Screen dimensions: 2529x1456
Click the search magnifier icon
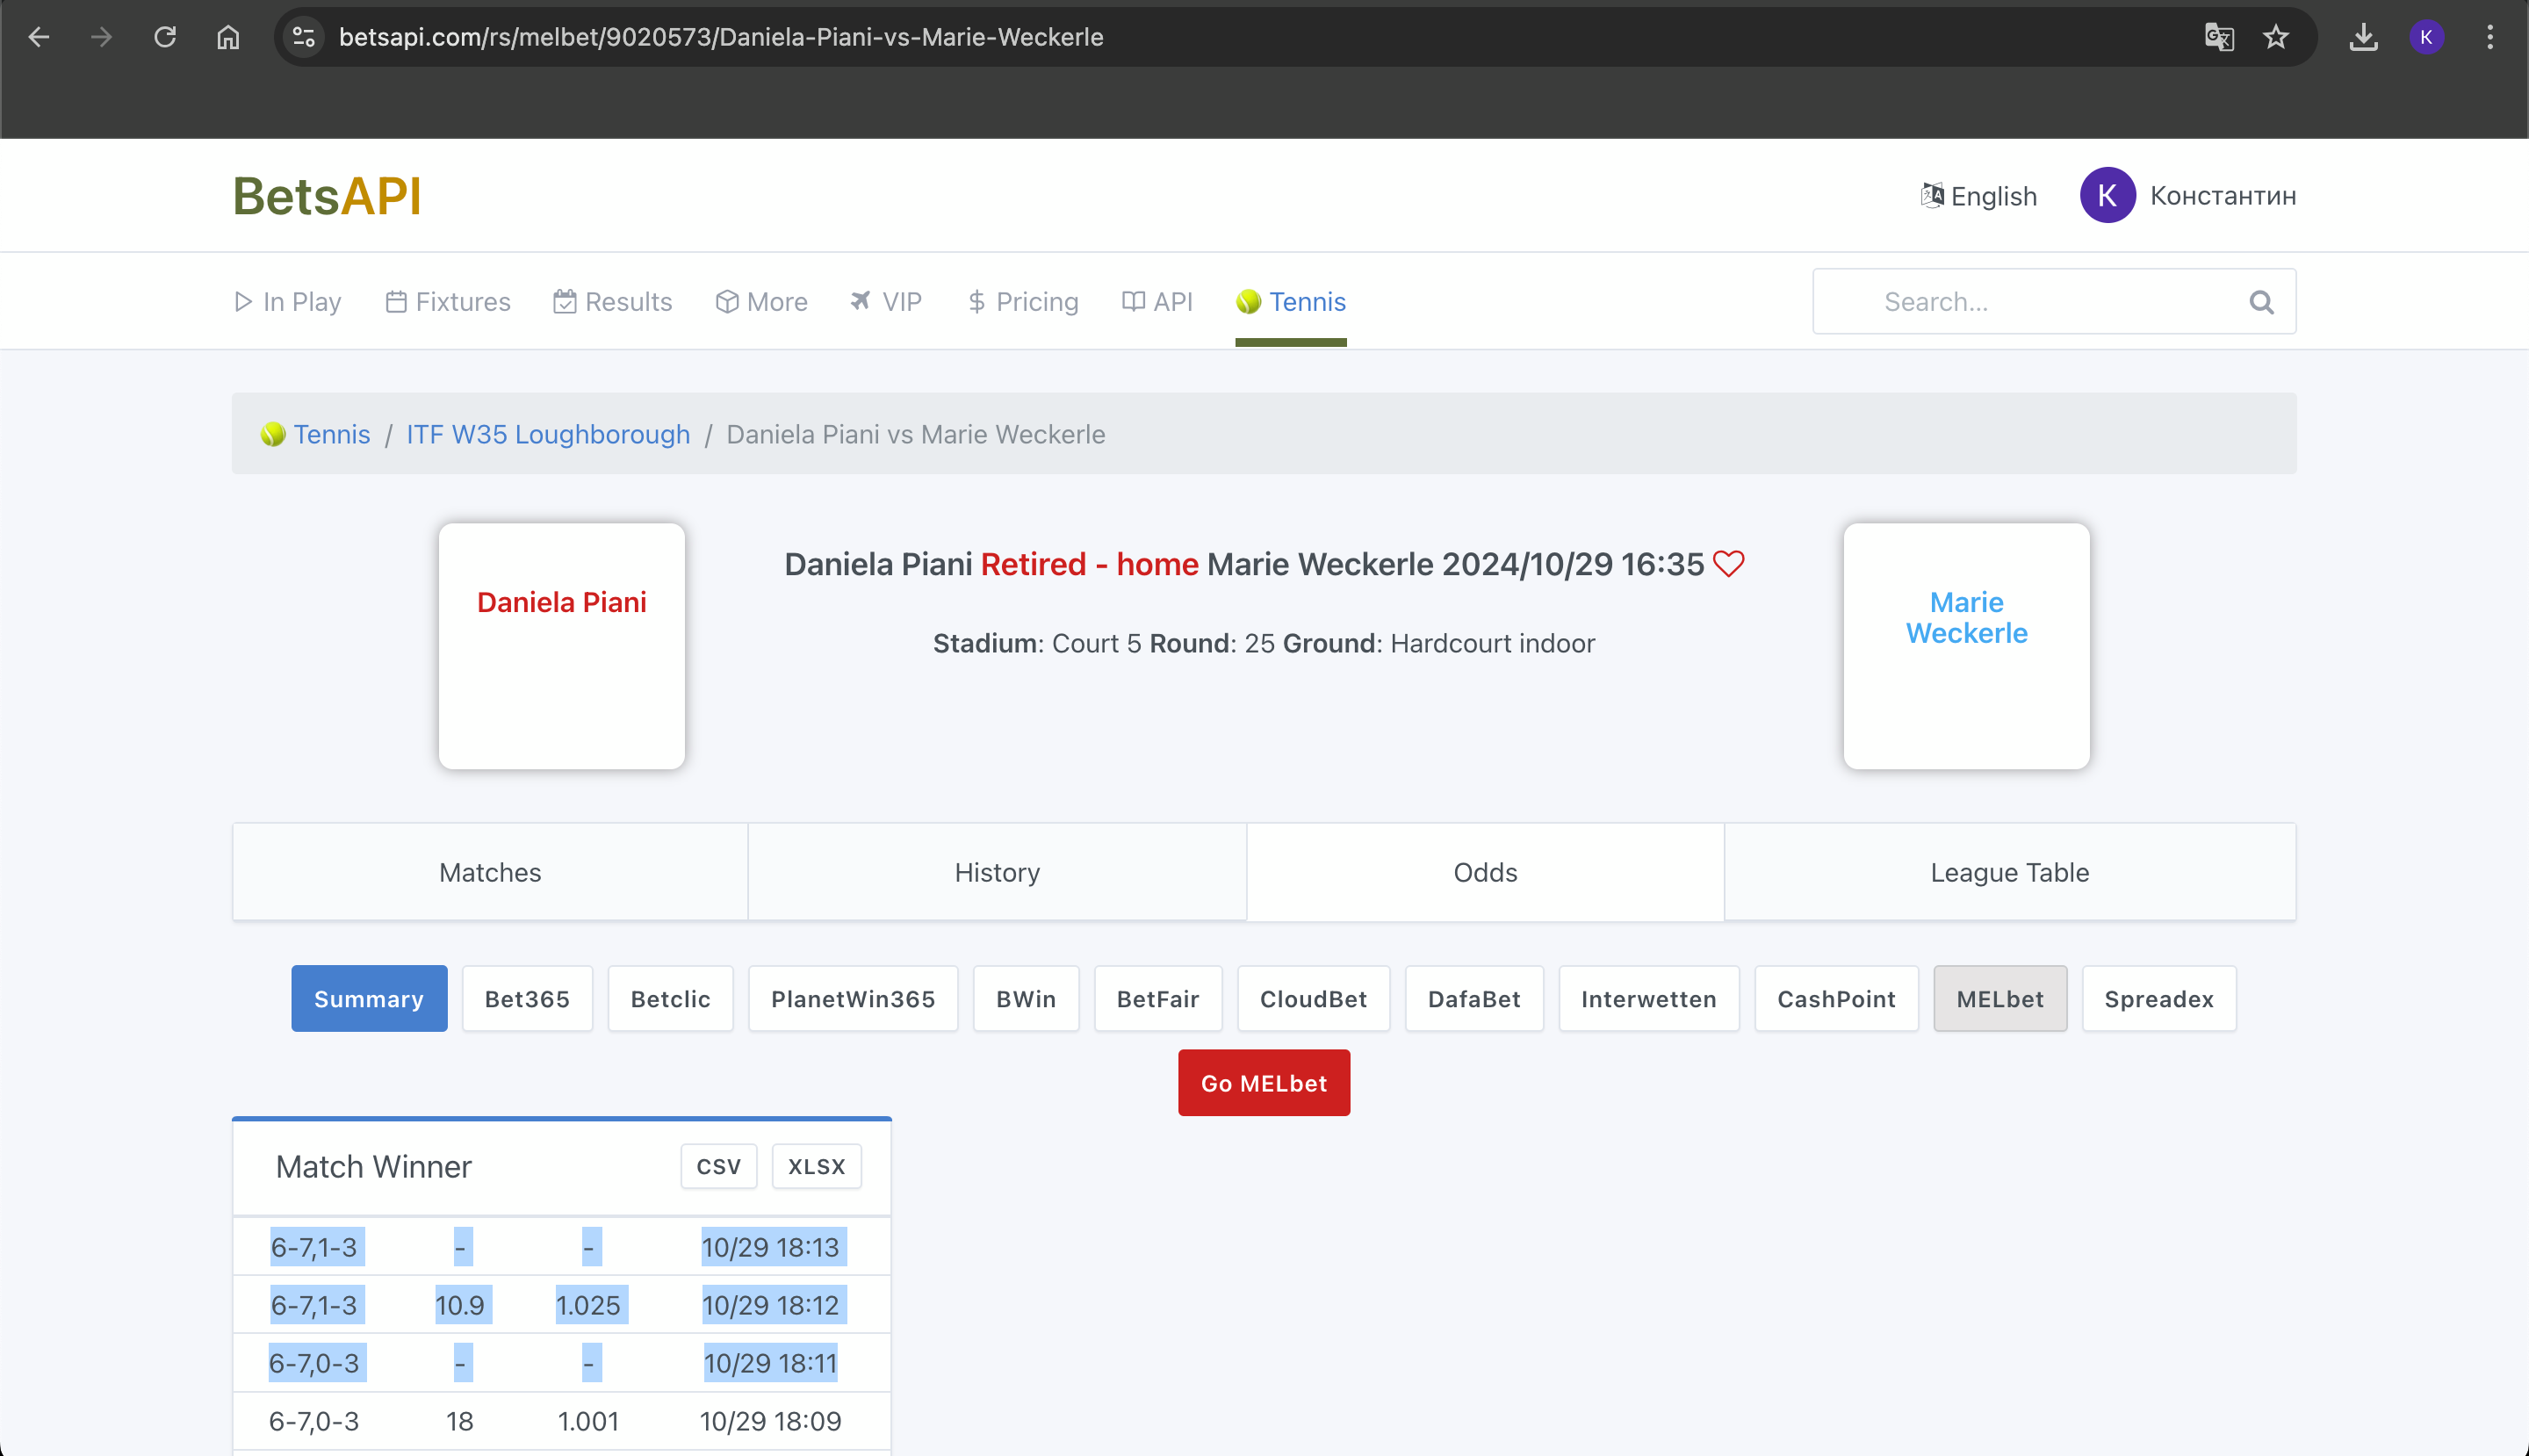point(2261,302)
